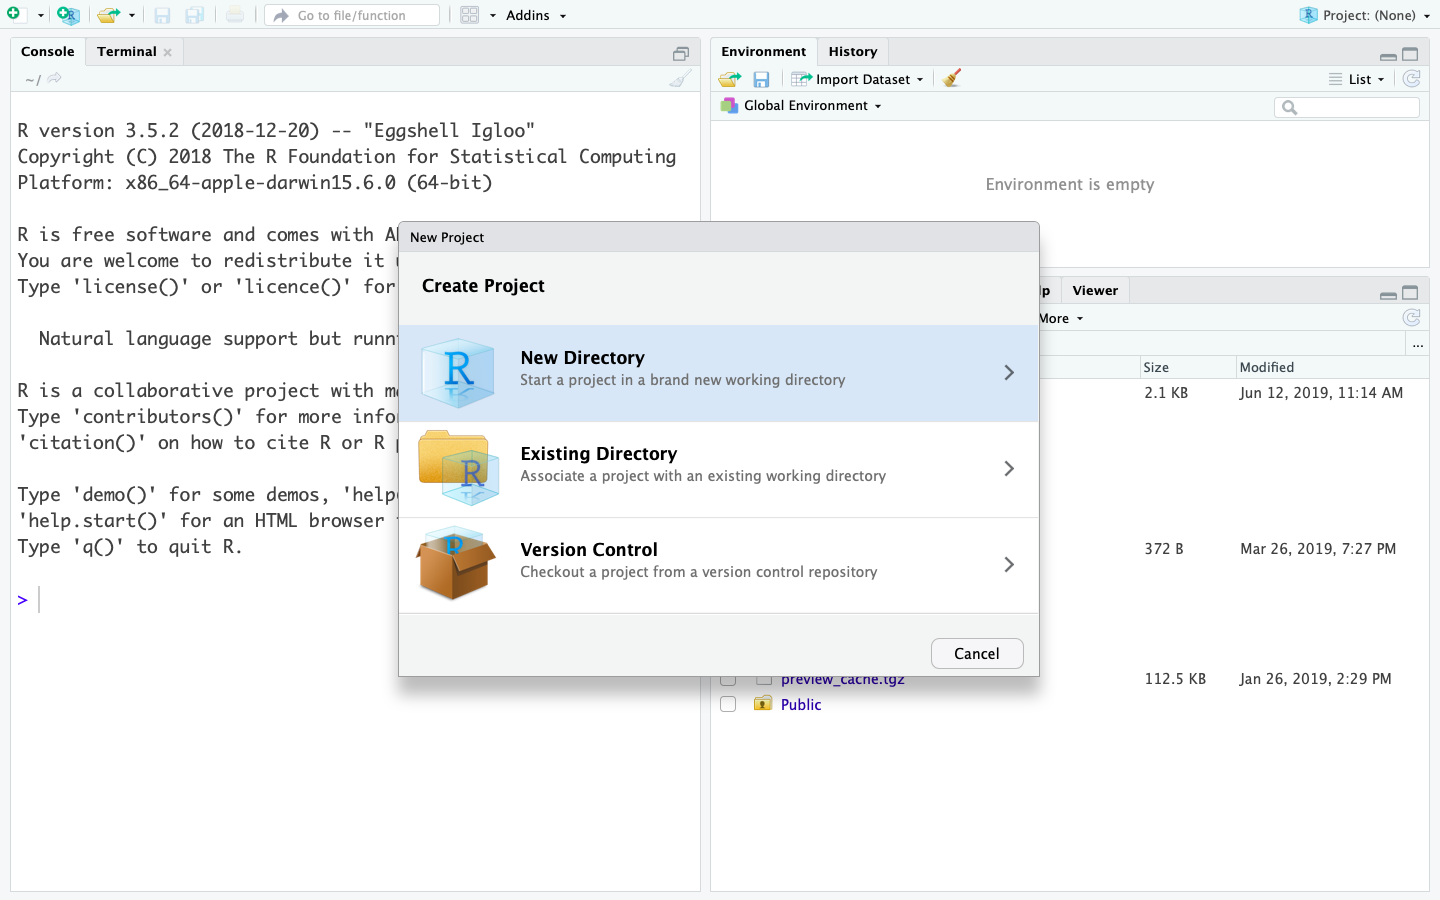Image resolution: width=1440 pixels, height=900 pixels.
Task: Switch to the Terminal tab
Action: coord(127,51)
